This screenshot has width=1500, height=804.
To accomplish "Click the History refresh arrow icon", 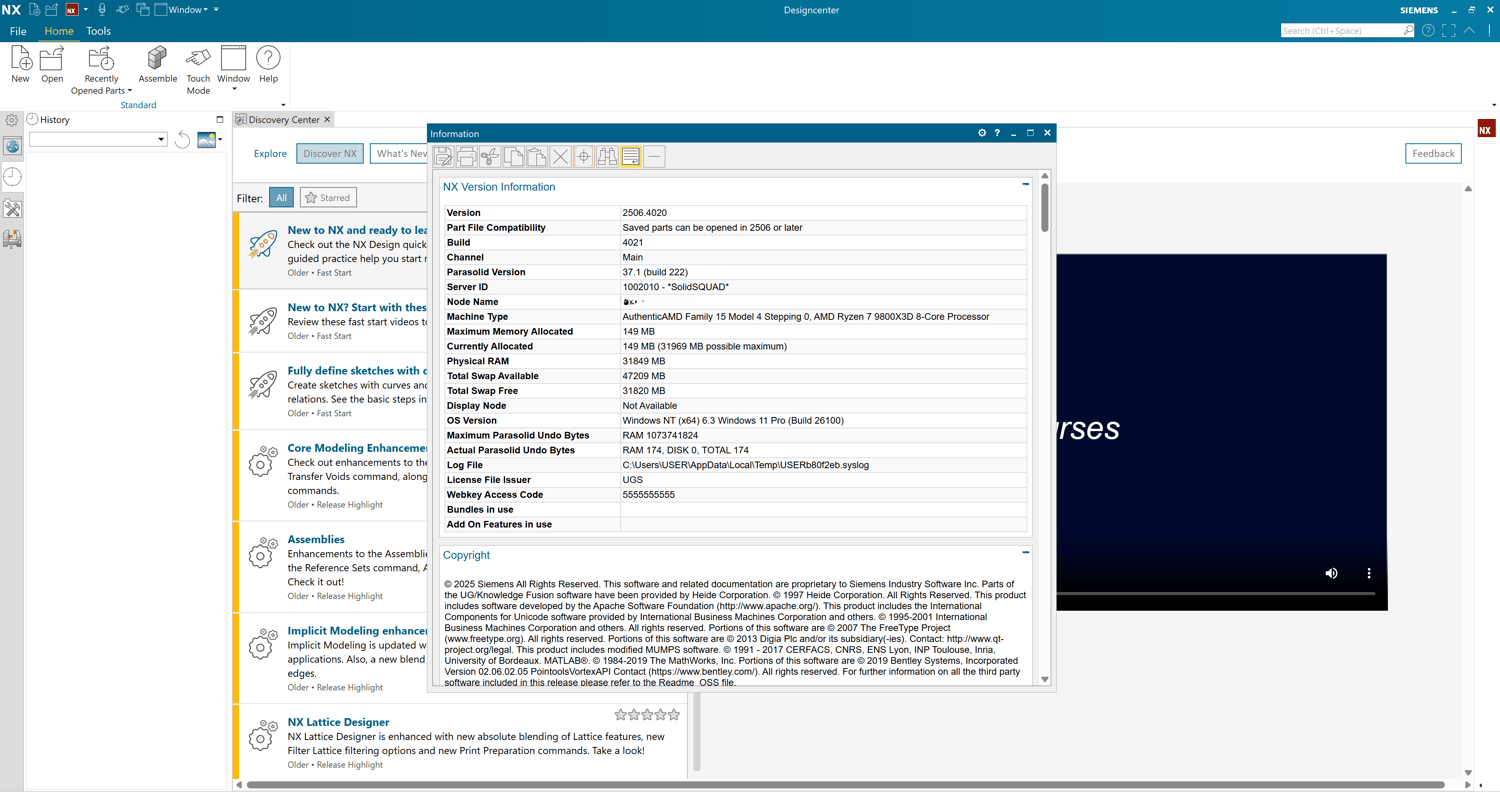I will 182,140.
